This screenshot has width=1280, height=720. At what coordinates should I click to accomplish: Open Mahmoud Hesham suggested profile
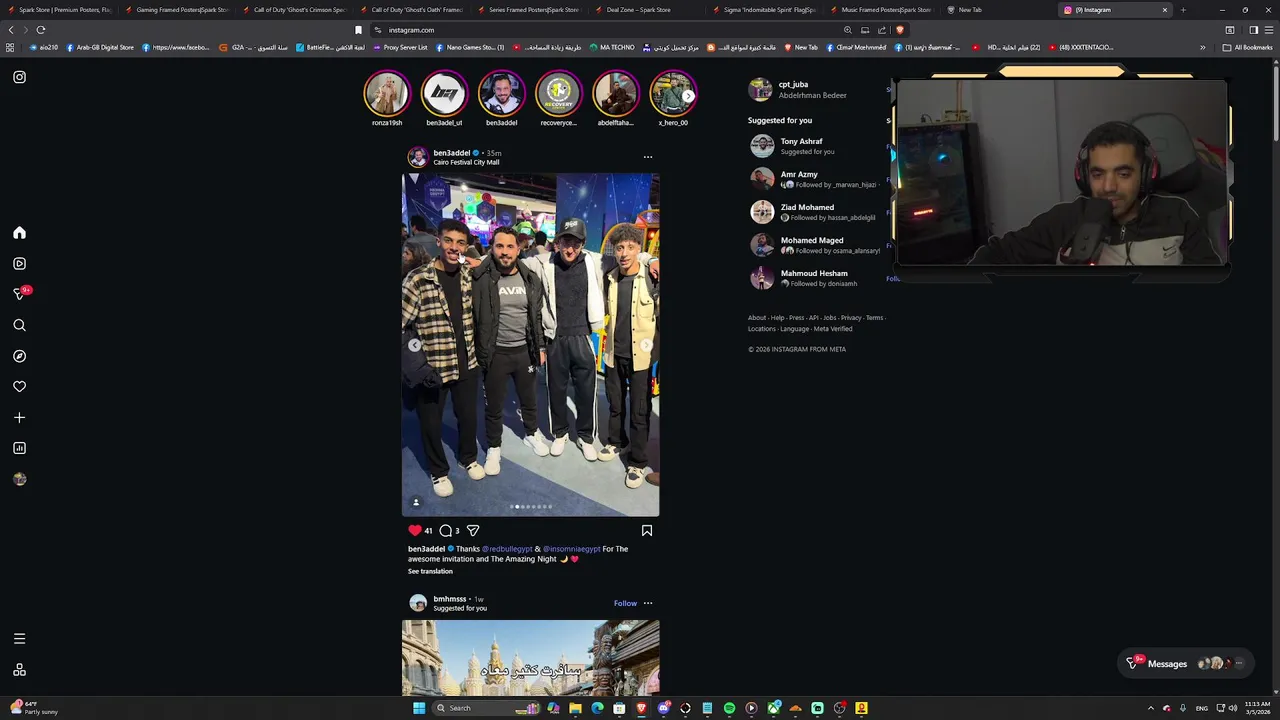coord(814,273)
